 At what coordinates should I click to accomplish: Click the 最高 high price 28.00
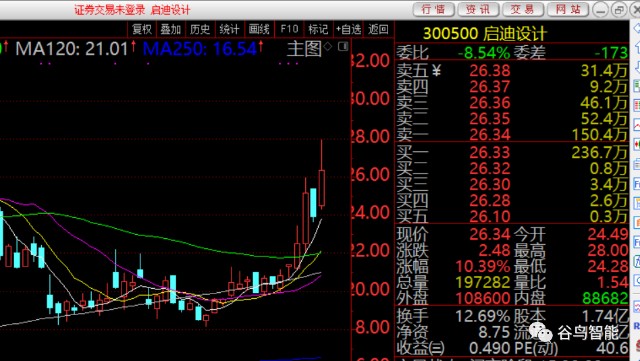608,250
